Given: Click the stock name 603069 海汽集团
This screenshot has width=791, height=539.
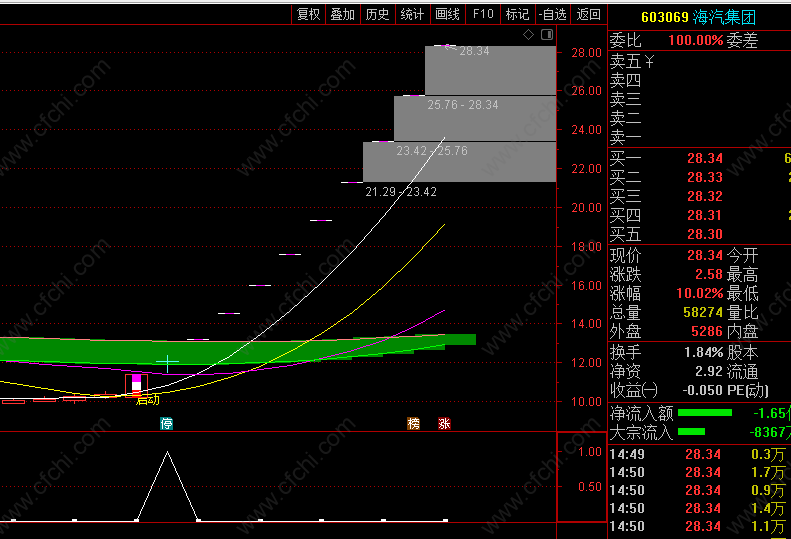Looking at the screenshot, I should (699, 17).
